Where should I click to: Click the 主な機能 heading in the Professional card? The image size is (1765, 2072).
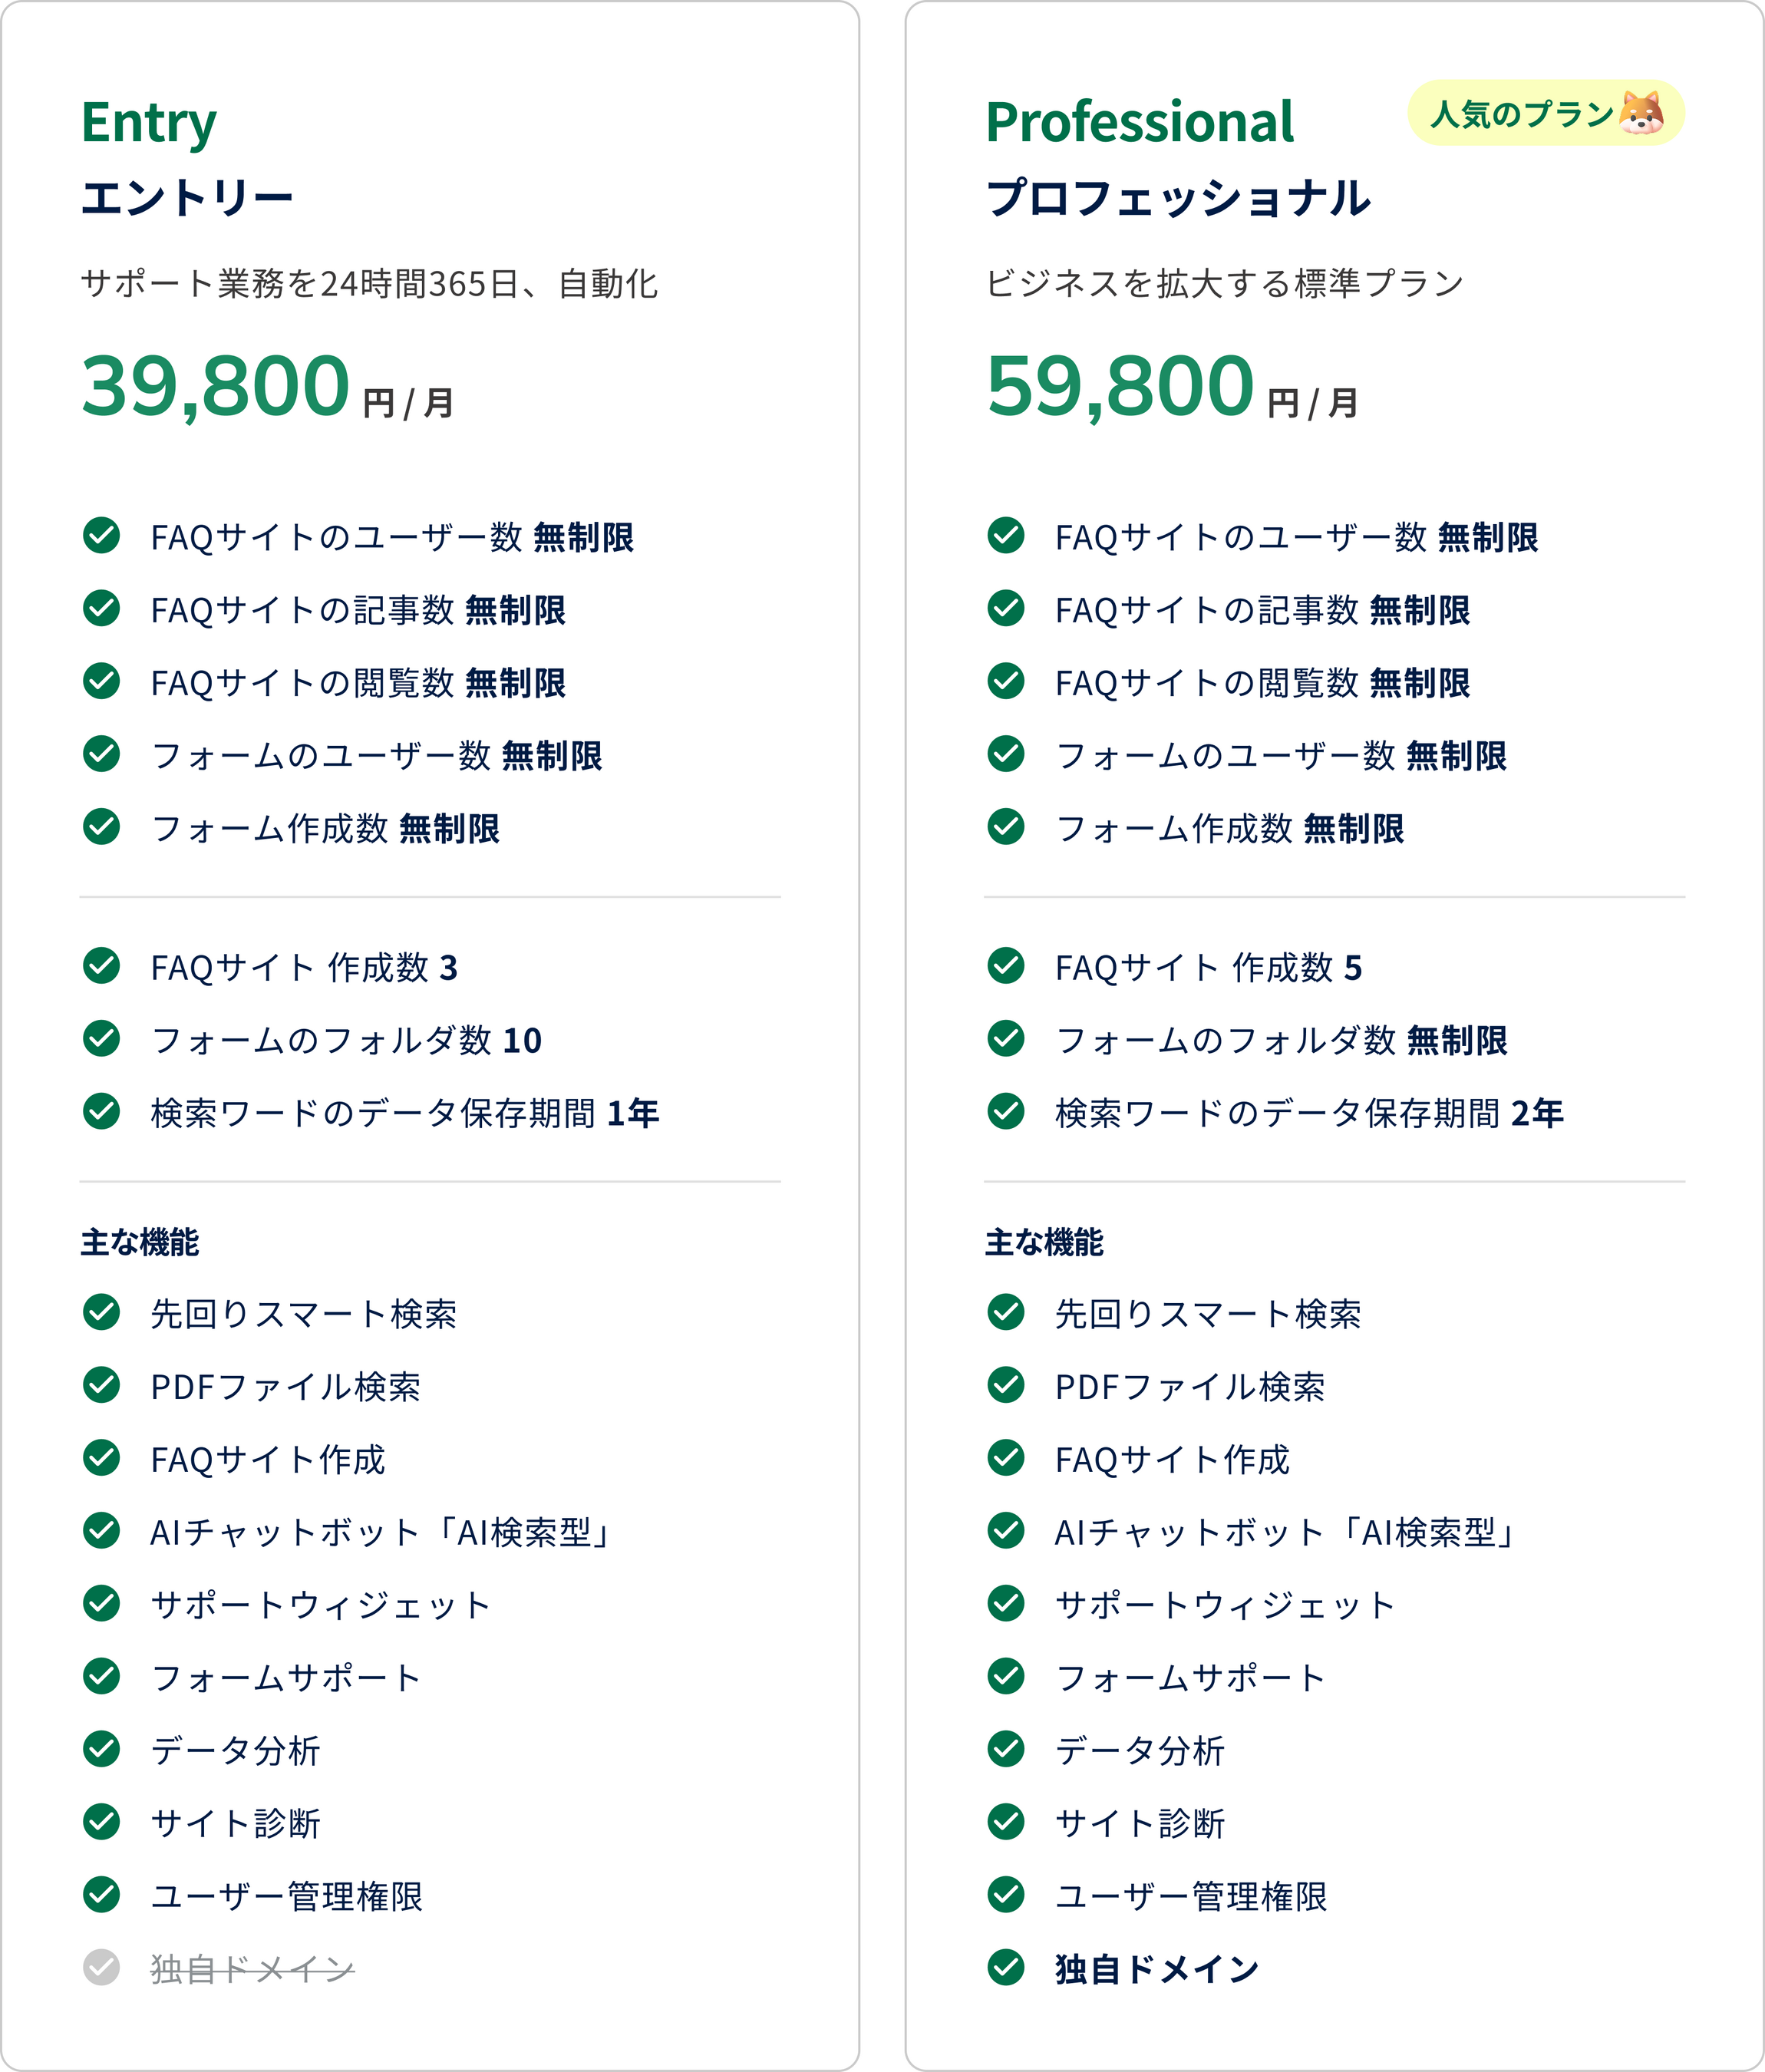pyautogui.click(x=1043, y=1242)
